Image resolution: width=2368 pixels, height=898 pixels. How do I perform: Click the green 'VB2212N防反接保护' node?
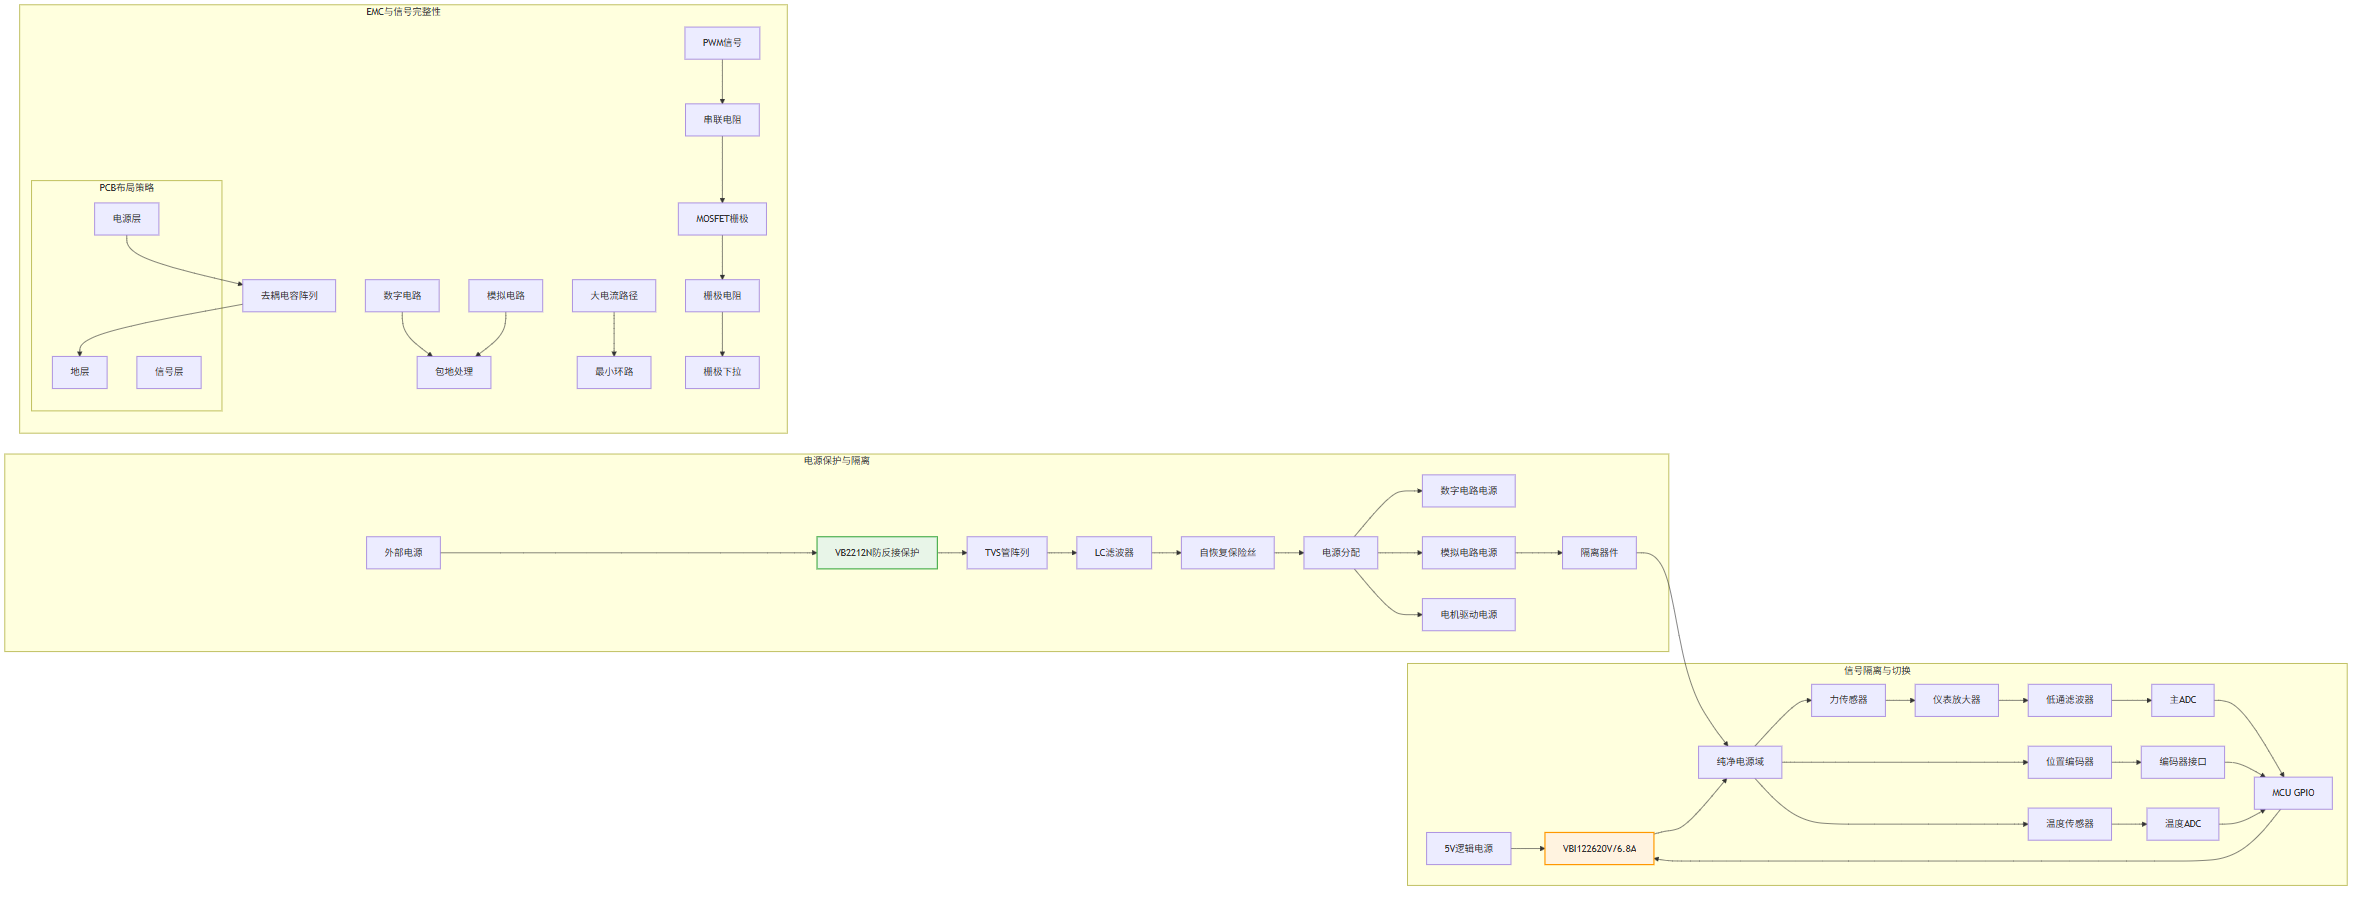pyautogui.click(x=877, y=553)
